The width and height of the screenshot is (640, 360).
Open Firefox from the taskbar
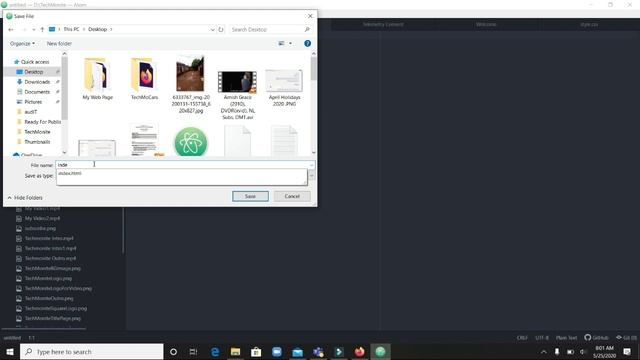(360, 351)
